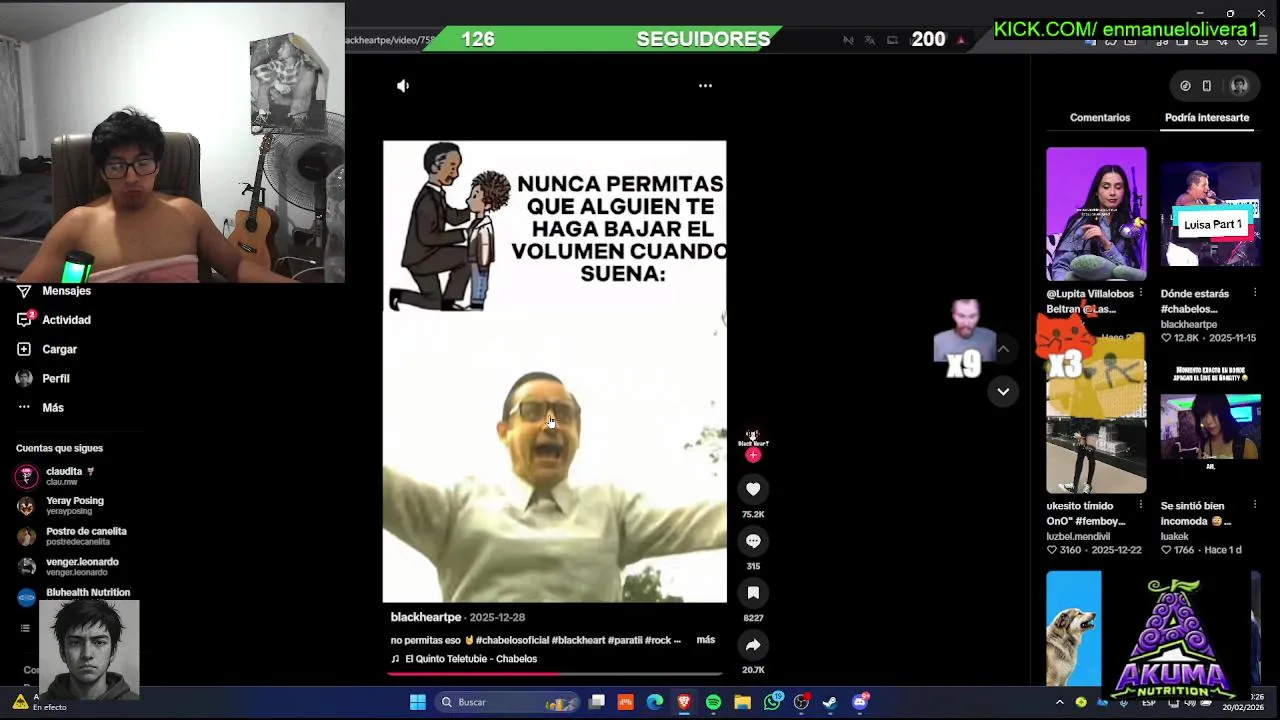This screenshot has height=720, width=1280.
Task: Click the luakek author name
Action: [1174, 537]
